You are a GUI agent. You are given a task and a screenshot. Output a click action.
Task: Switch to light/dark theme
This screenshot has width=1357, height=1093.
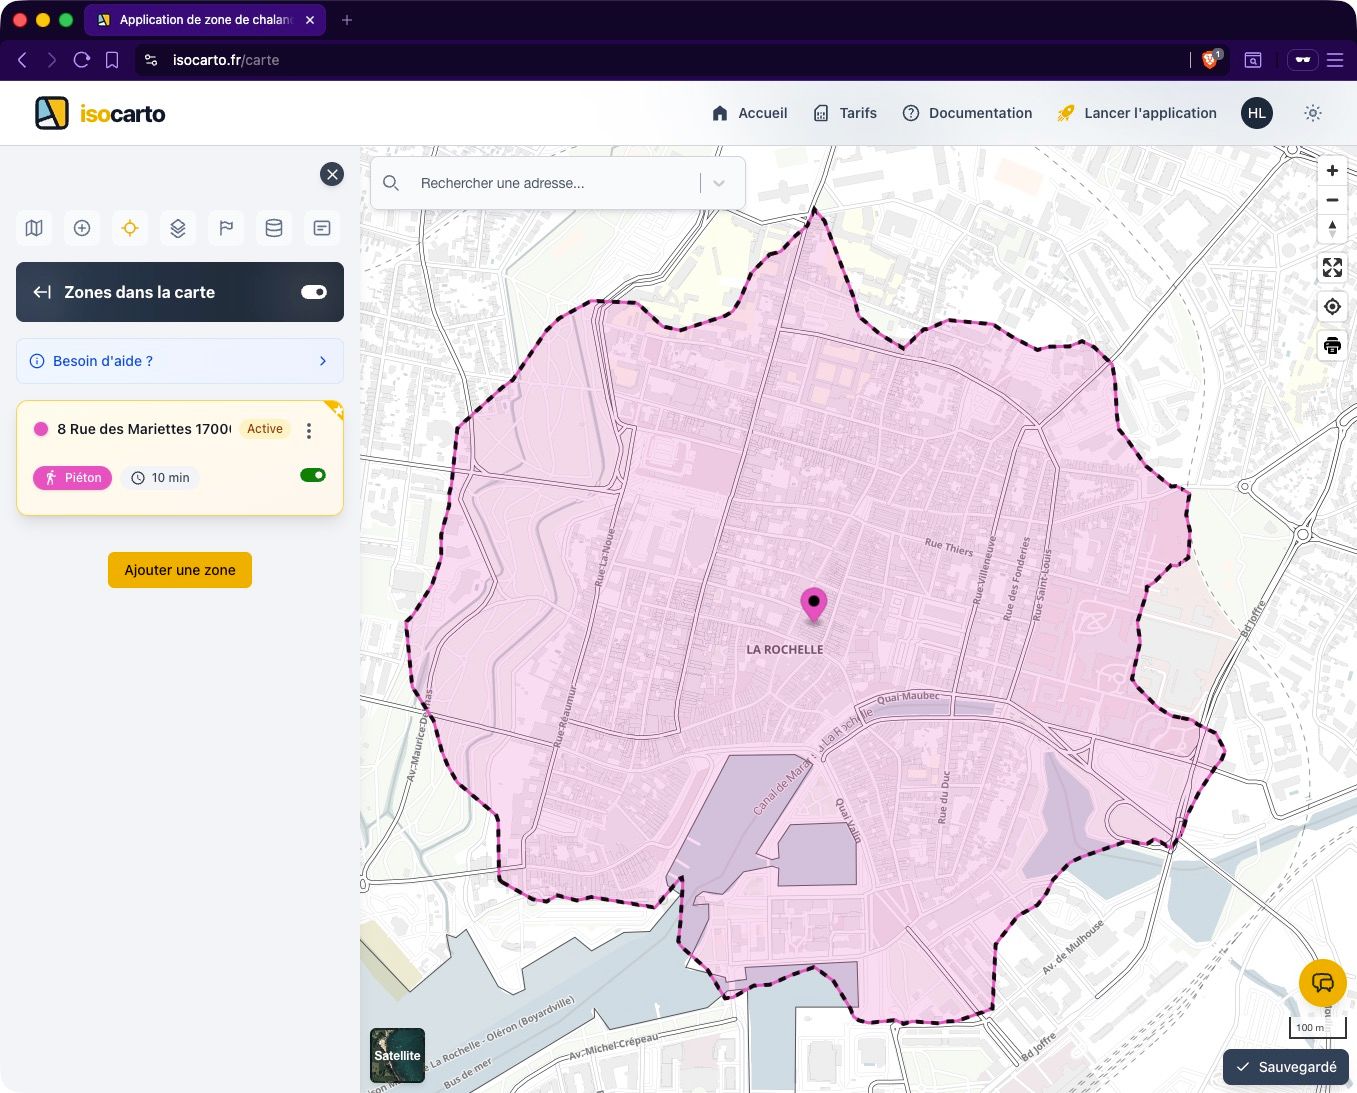point(1313,113)
